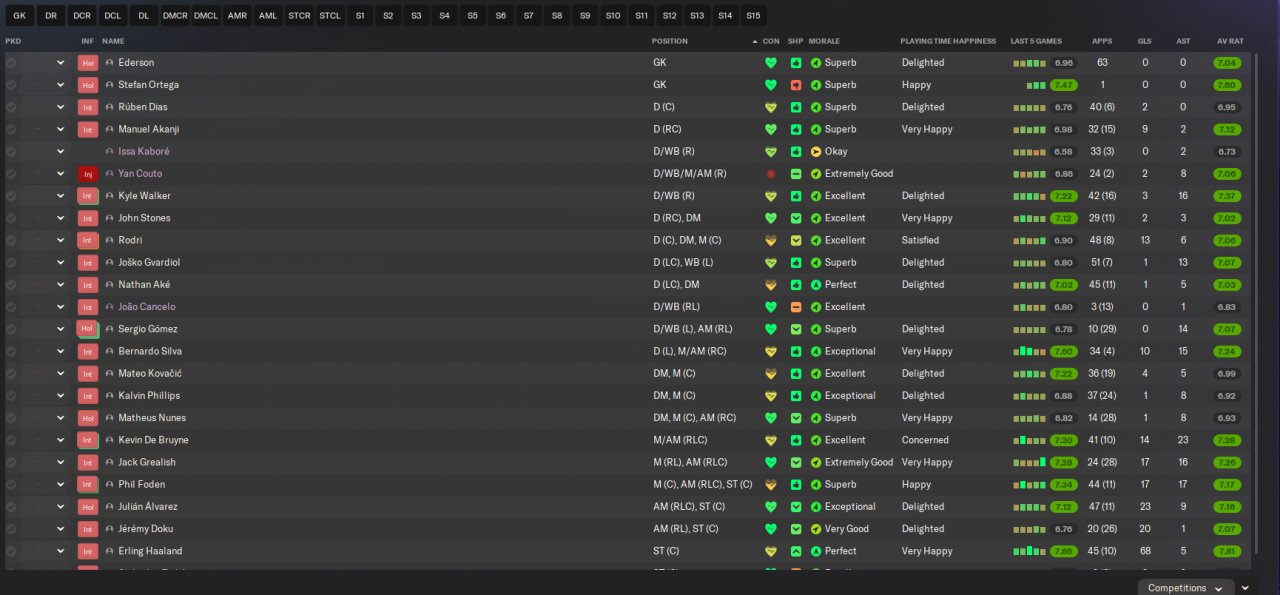1280x595 pixels.
Task: Click Rodri's orange condition heart icon
Action: click(770, 240)
